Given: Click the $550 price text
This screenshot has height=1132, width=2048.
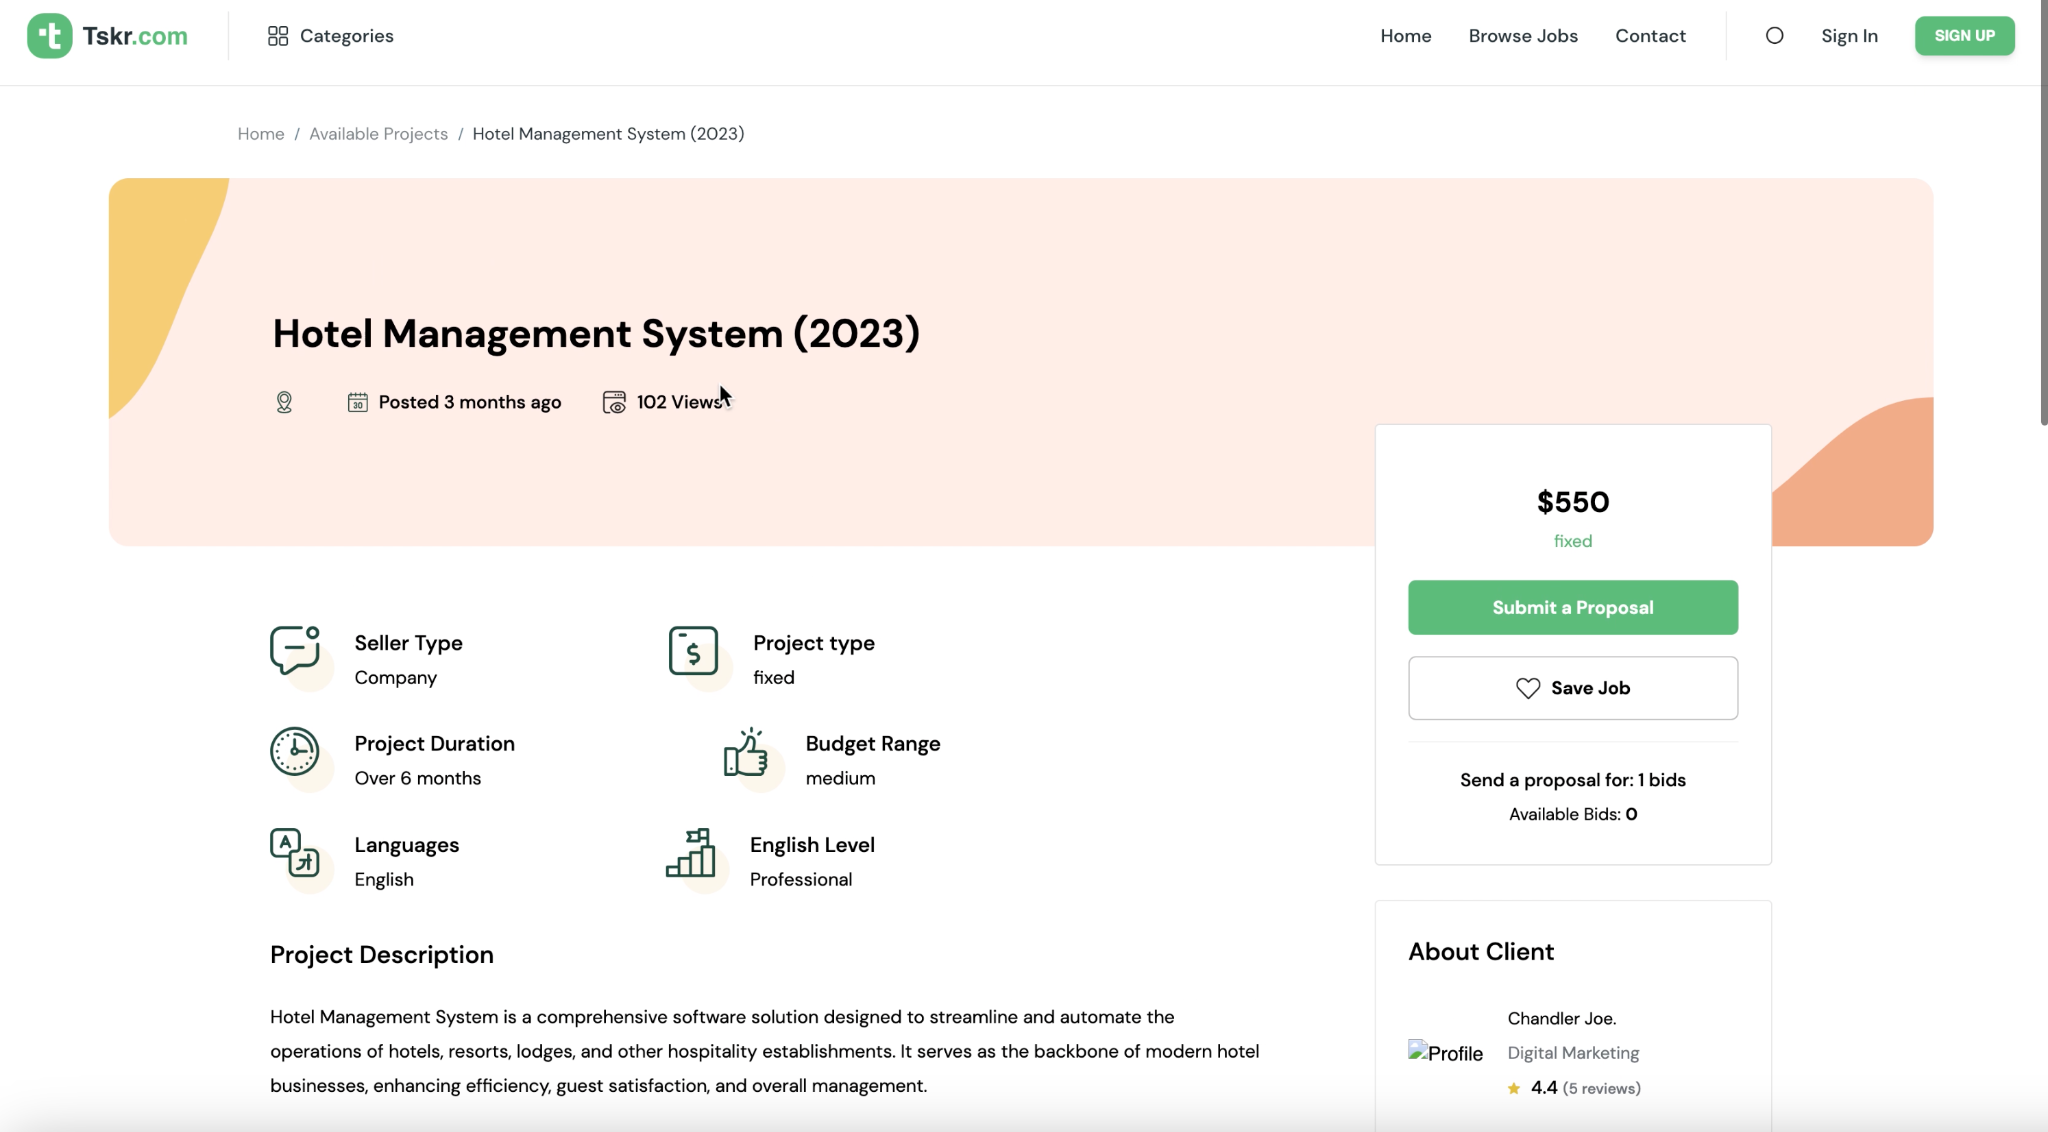Looking at the screenshot, I should click(1573, 502).
